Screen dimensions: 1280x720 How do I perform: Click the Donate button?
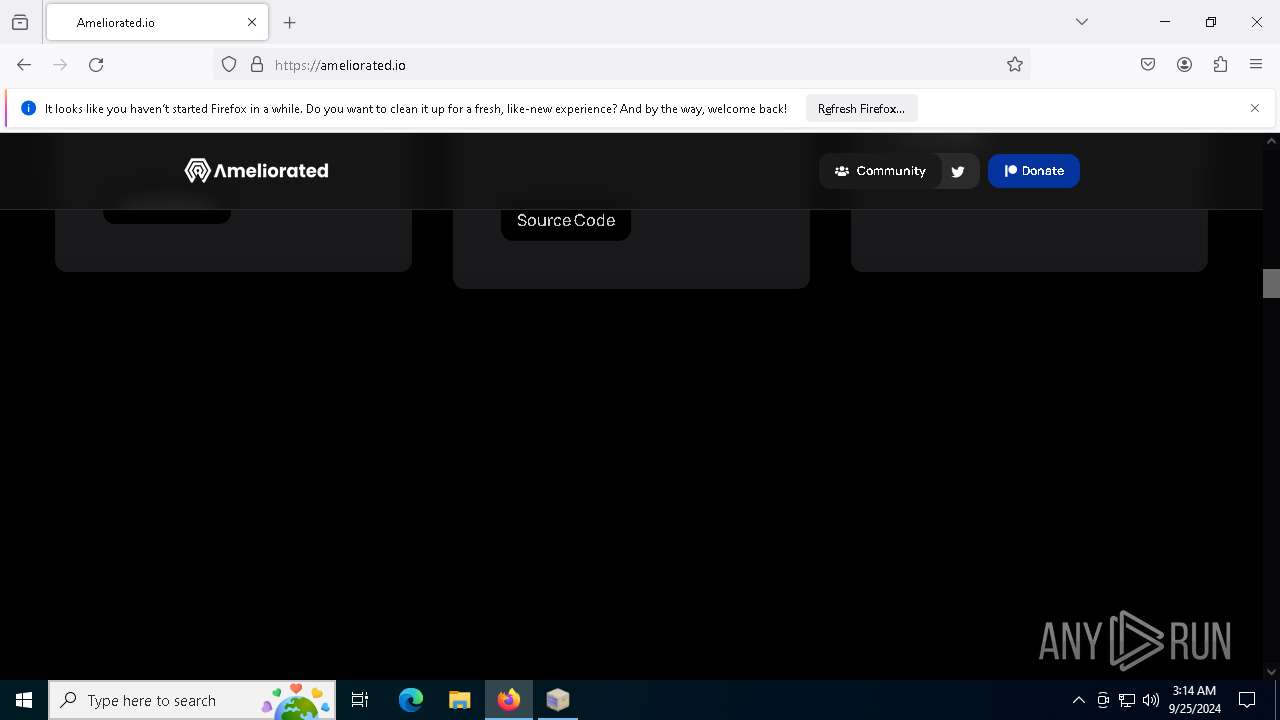tap(1034, 171)
